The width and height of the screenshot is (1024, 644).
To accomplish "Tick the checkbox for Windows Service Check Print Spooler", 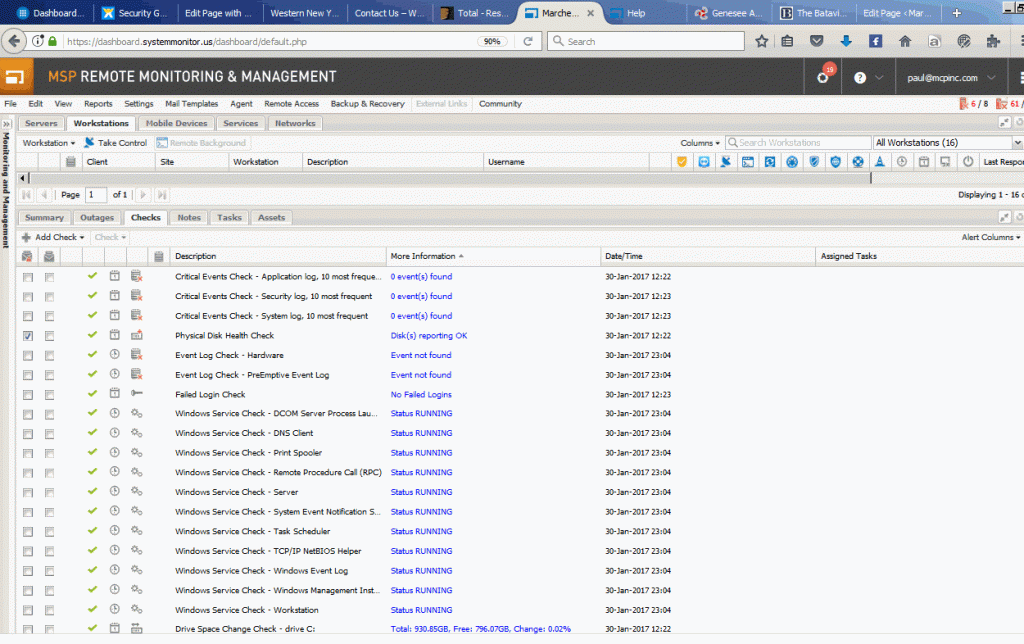I will (27, 453).
